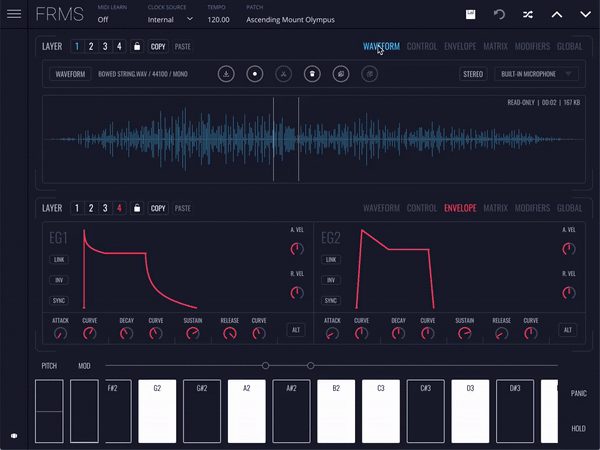Toggle the upper layer lock icon
Viewport: 600px width, 450px height.
136,46
